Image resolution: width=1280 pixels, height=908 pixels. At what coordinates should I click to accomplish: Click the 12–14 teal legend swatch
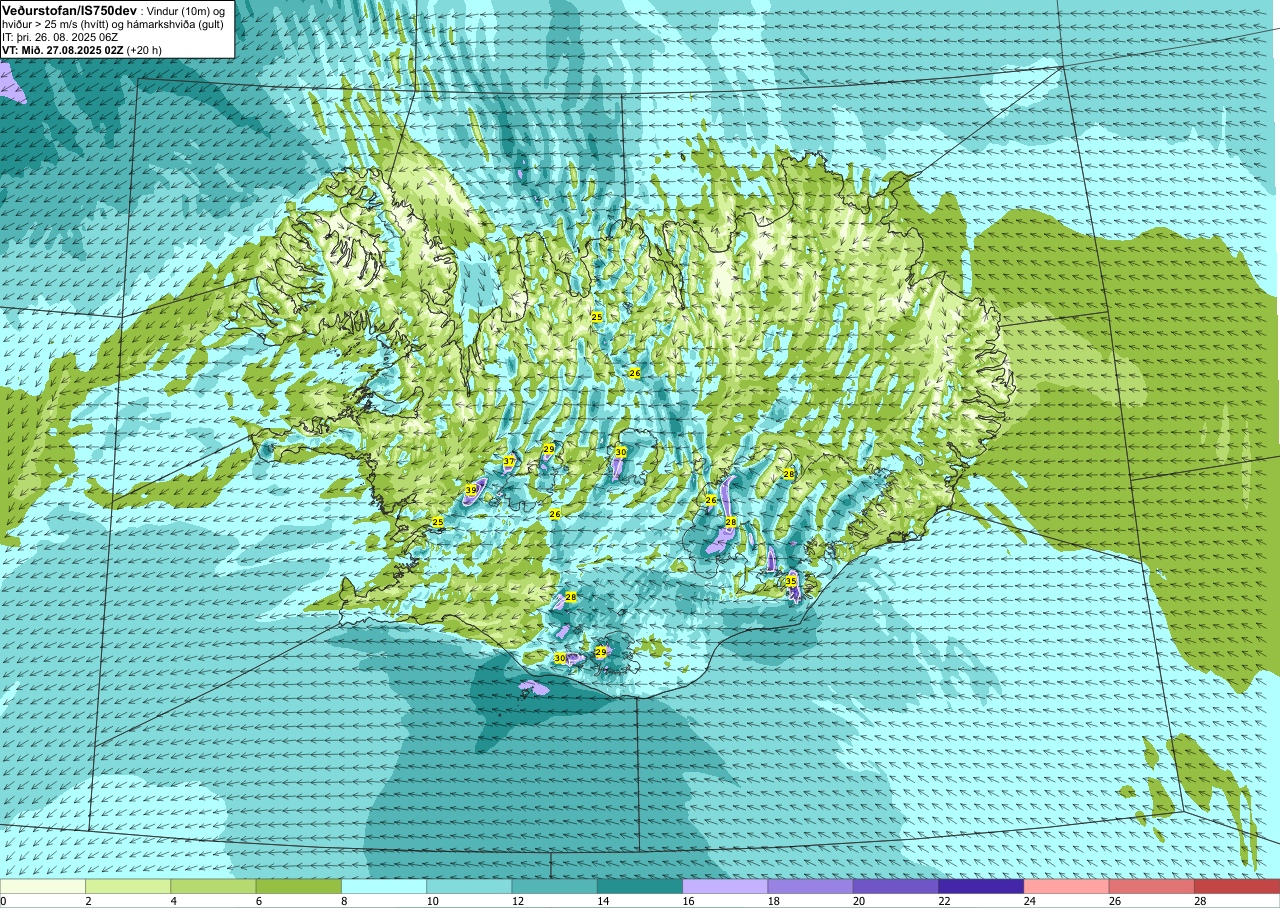pos(555,886)
